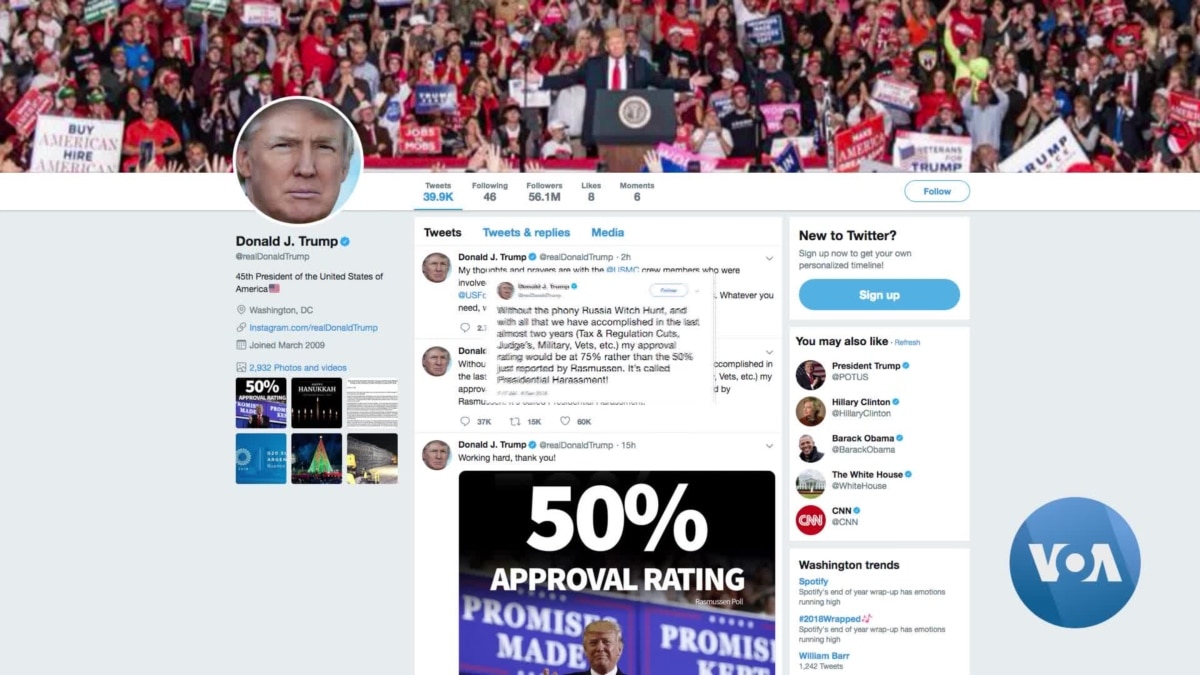The height and width of the screenshot is (675, 1200).
Task: Follow Donald J. Trump using the Follow button
Action: point(937,191)
